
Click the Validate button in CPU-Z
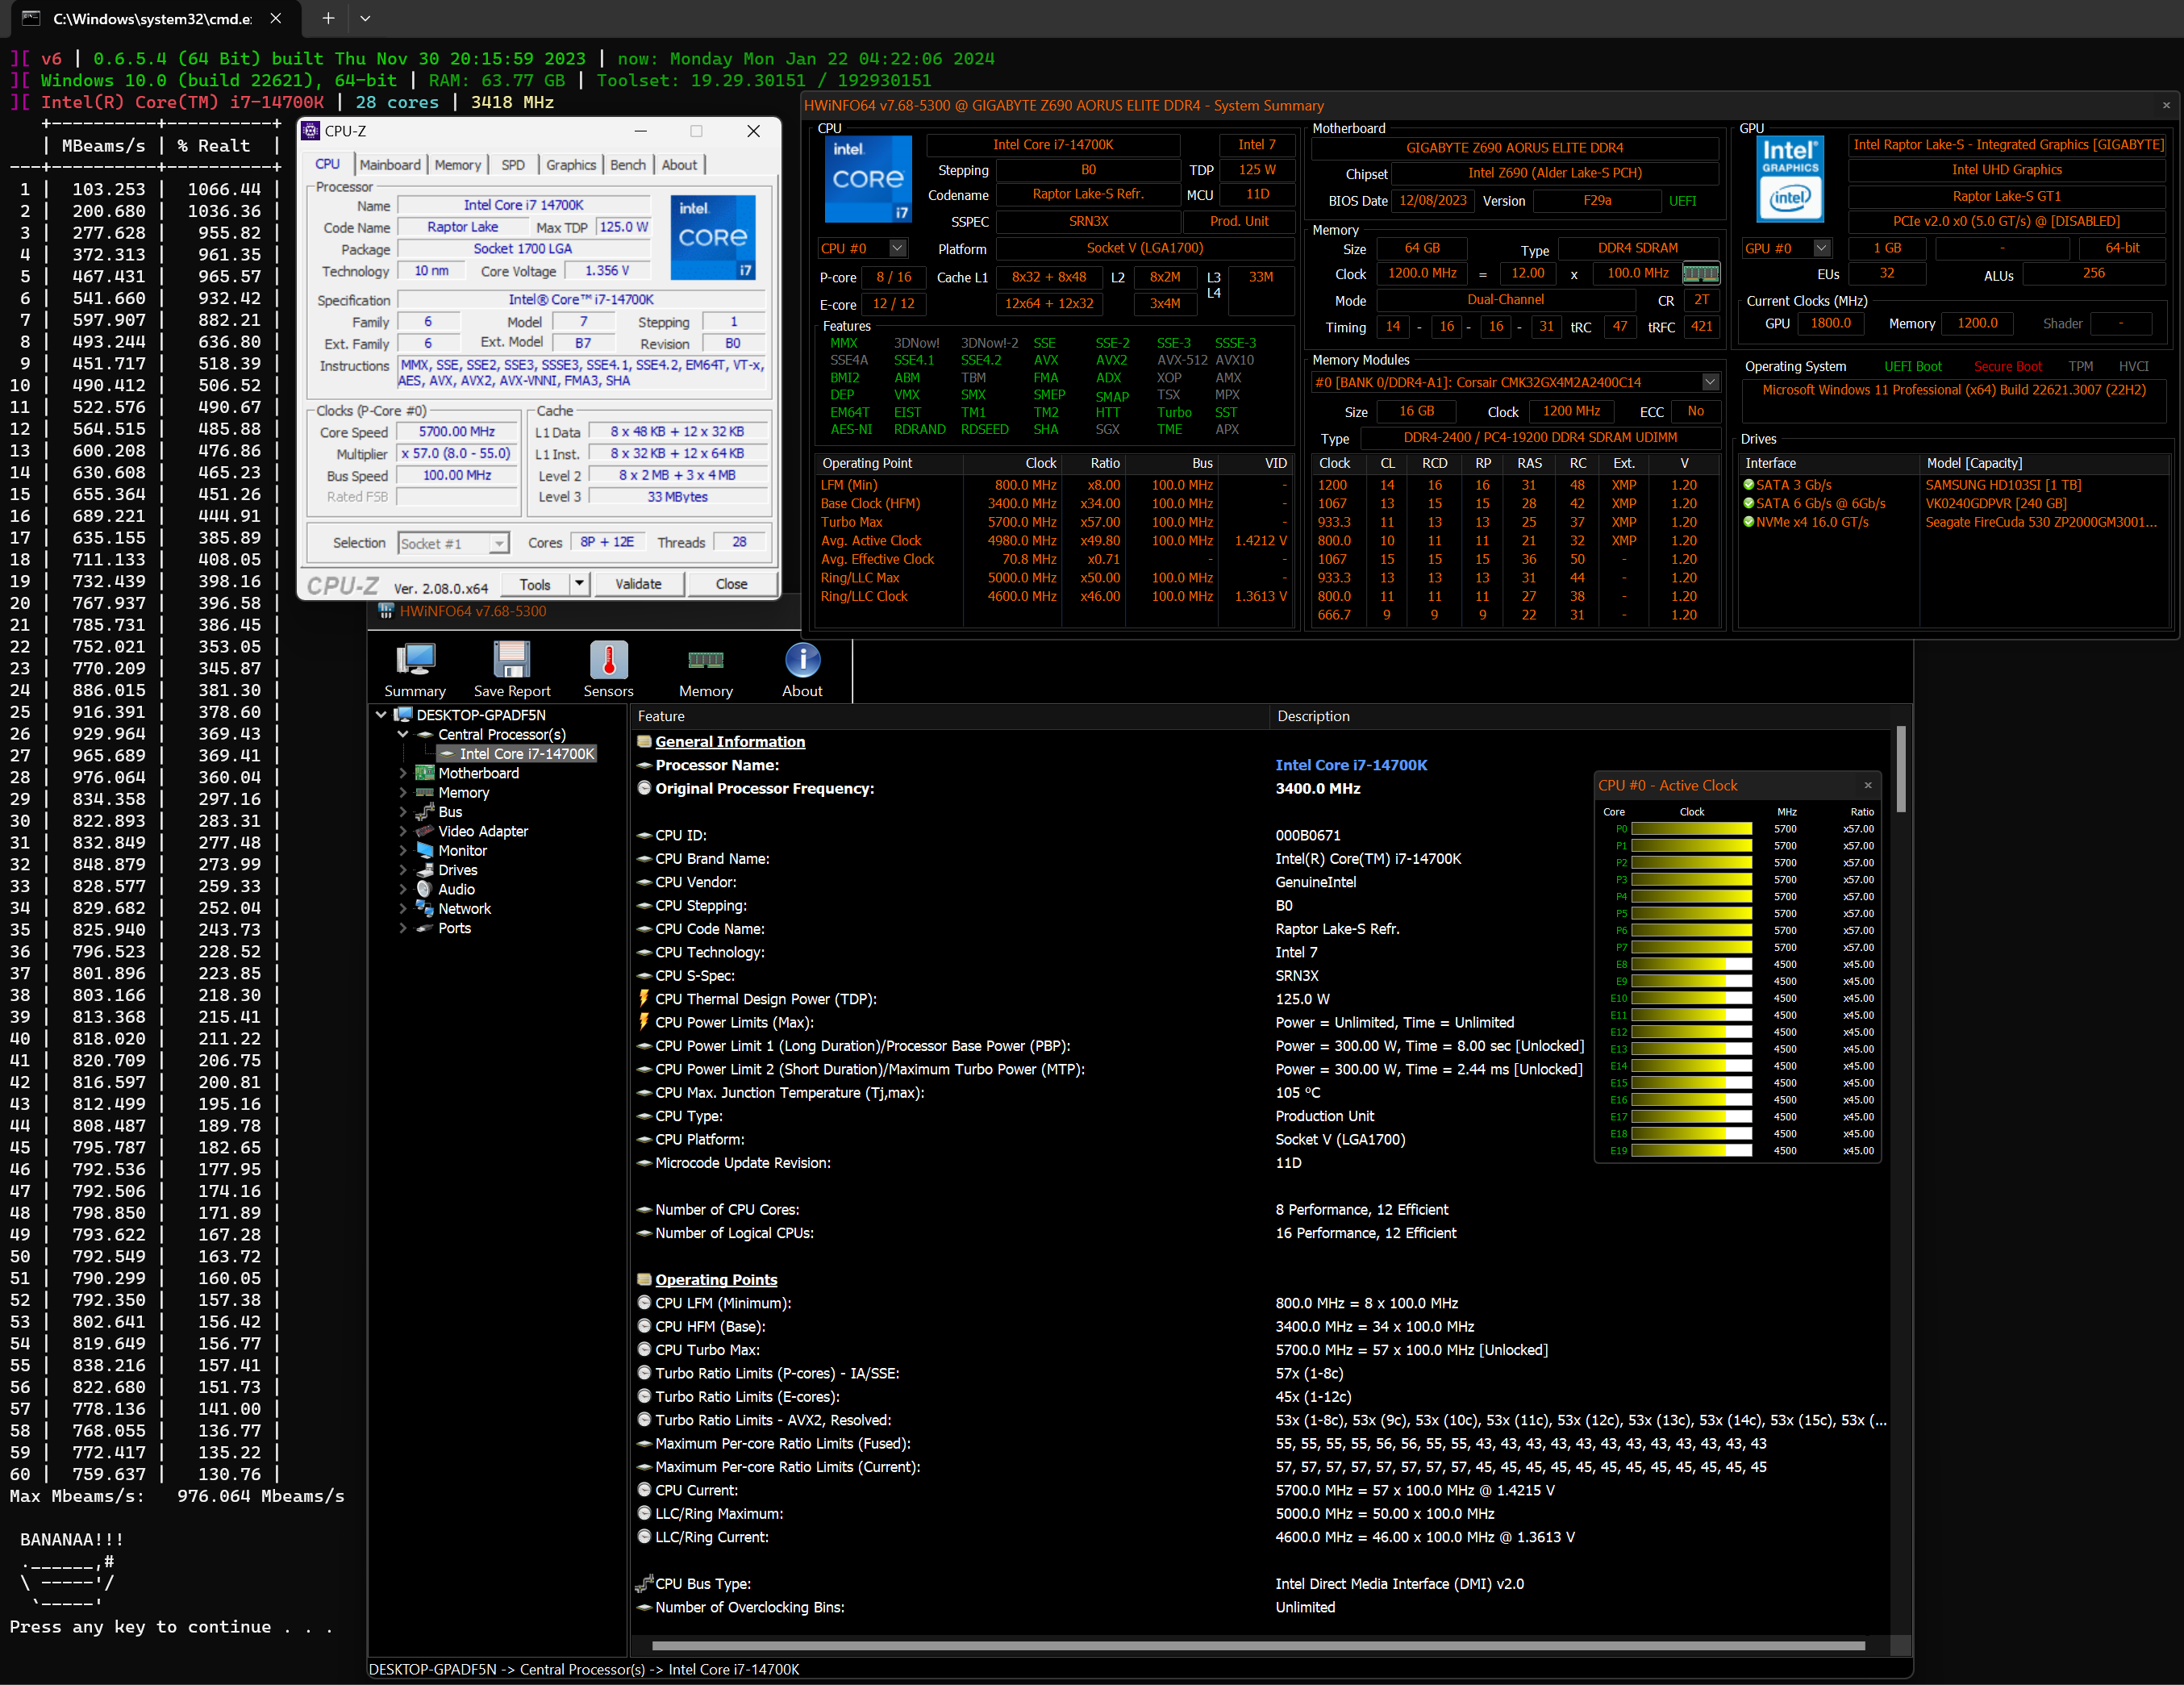pos(638,584)
